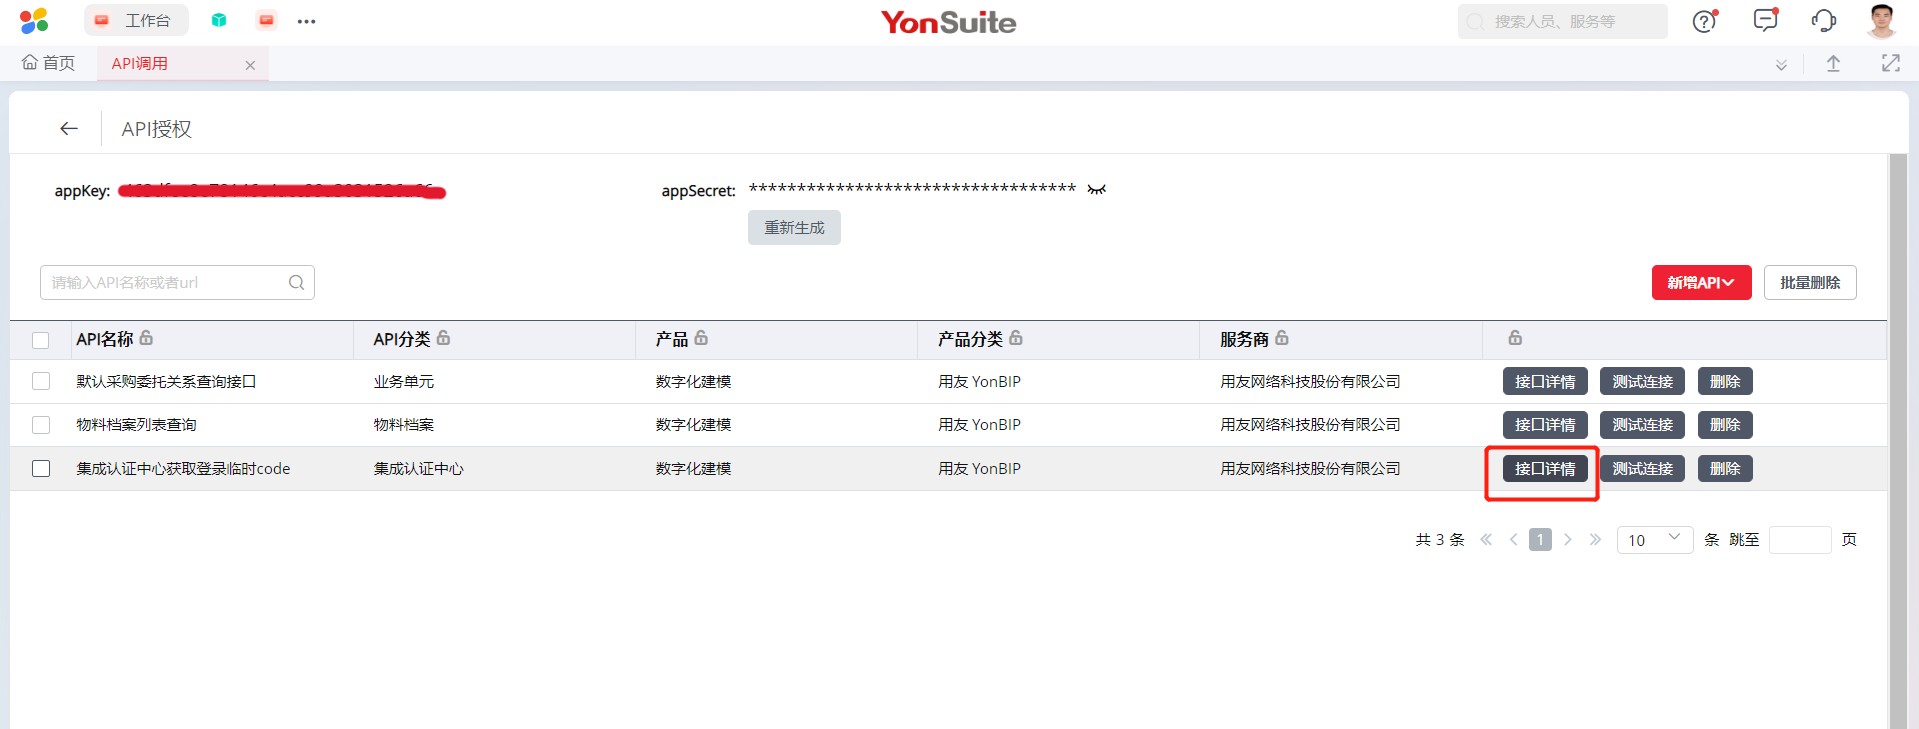Go to the first page of results
Viewport: 1919px width, 729px height.
point(1486,540)
